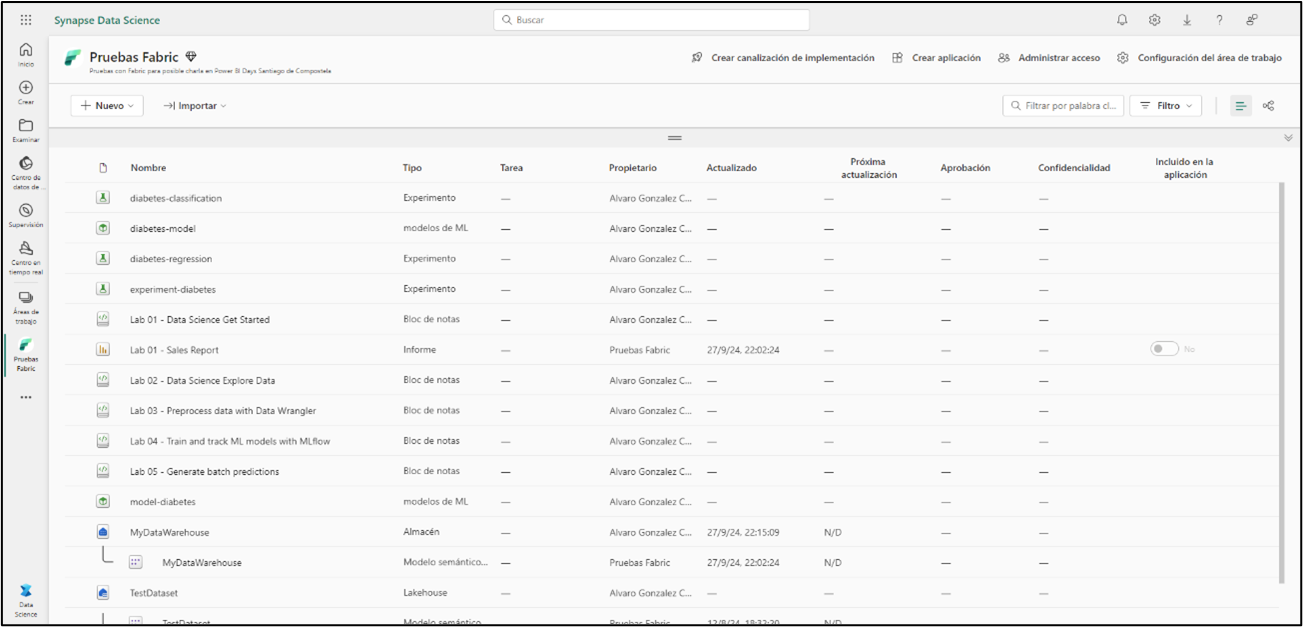The width and height of the screenshot is (1303, 627).
Task: Select Pruebas Fabric workspace in the sidebar
Action: point(26,355)
